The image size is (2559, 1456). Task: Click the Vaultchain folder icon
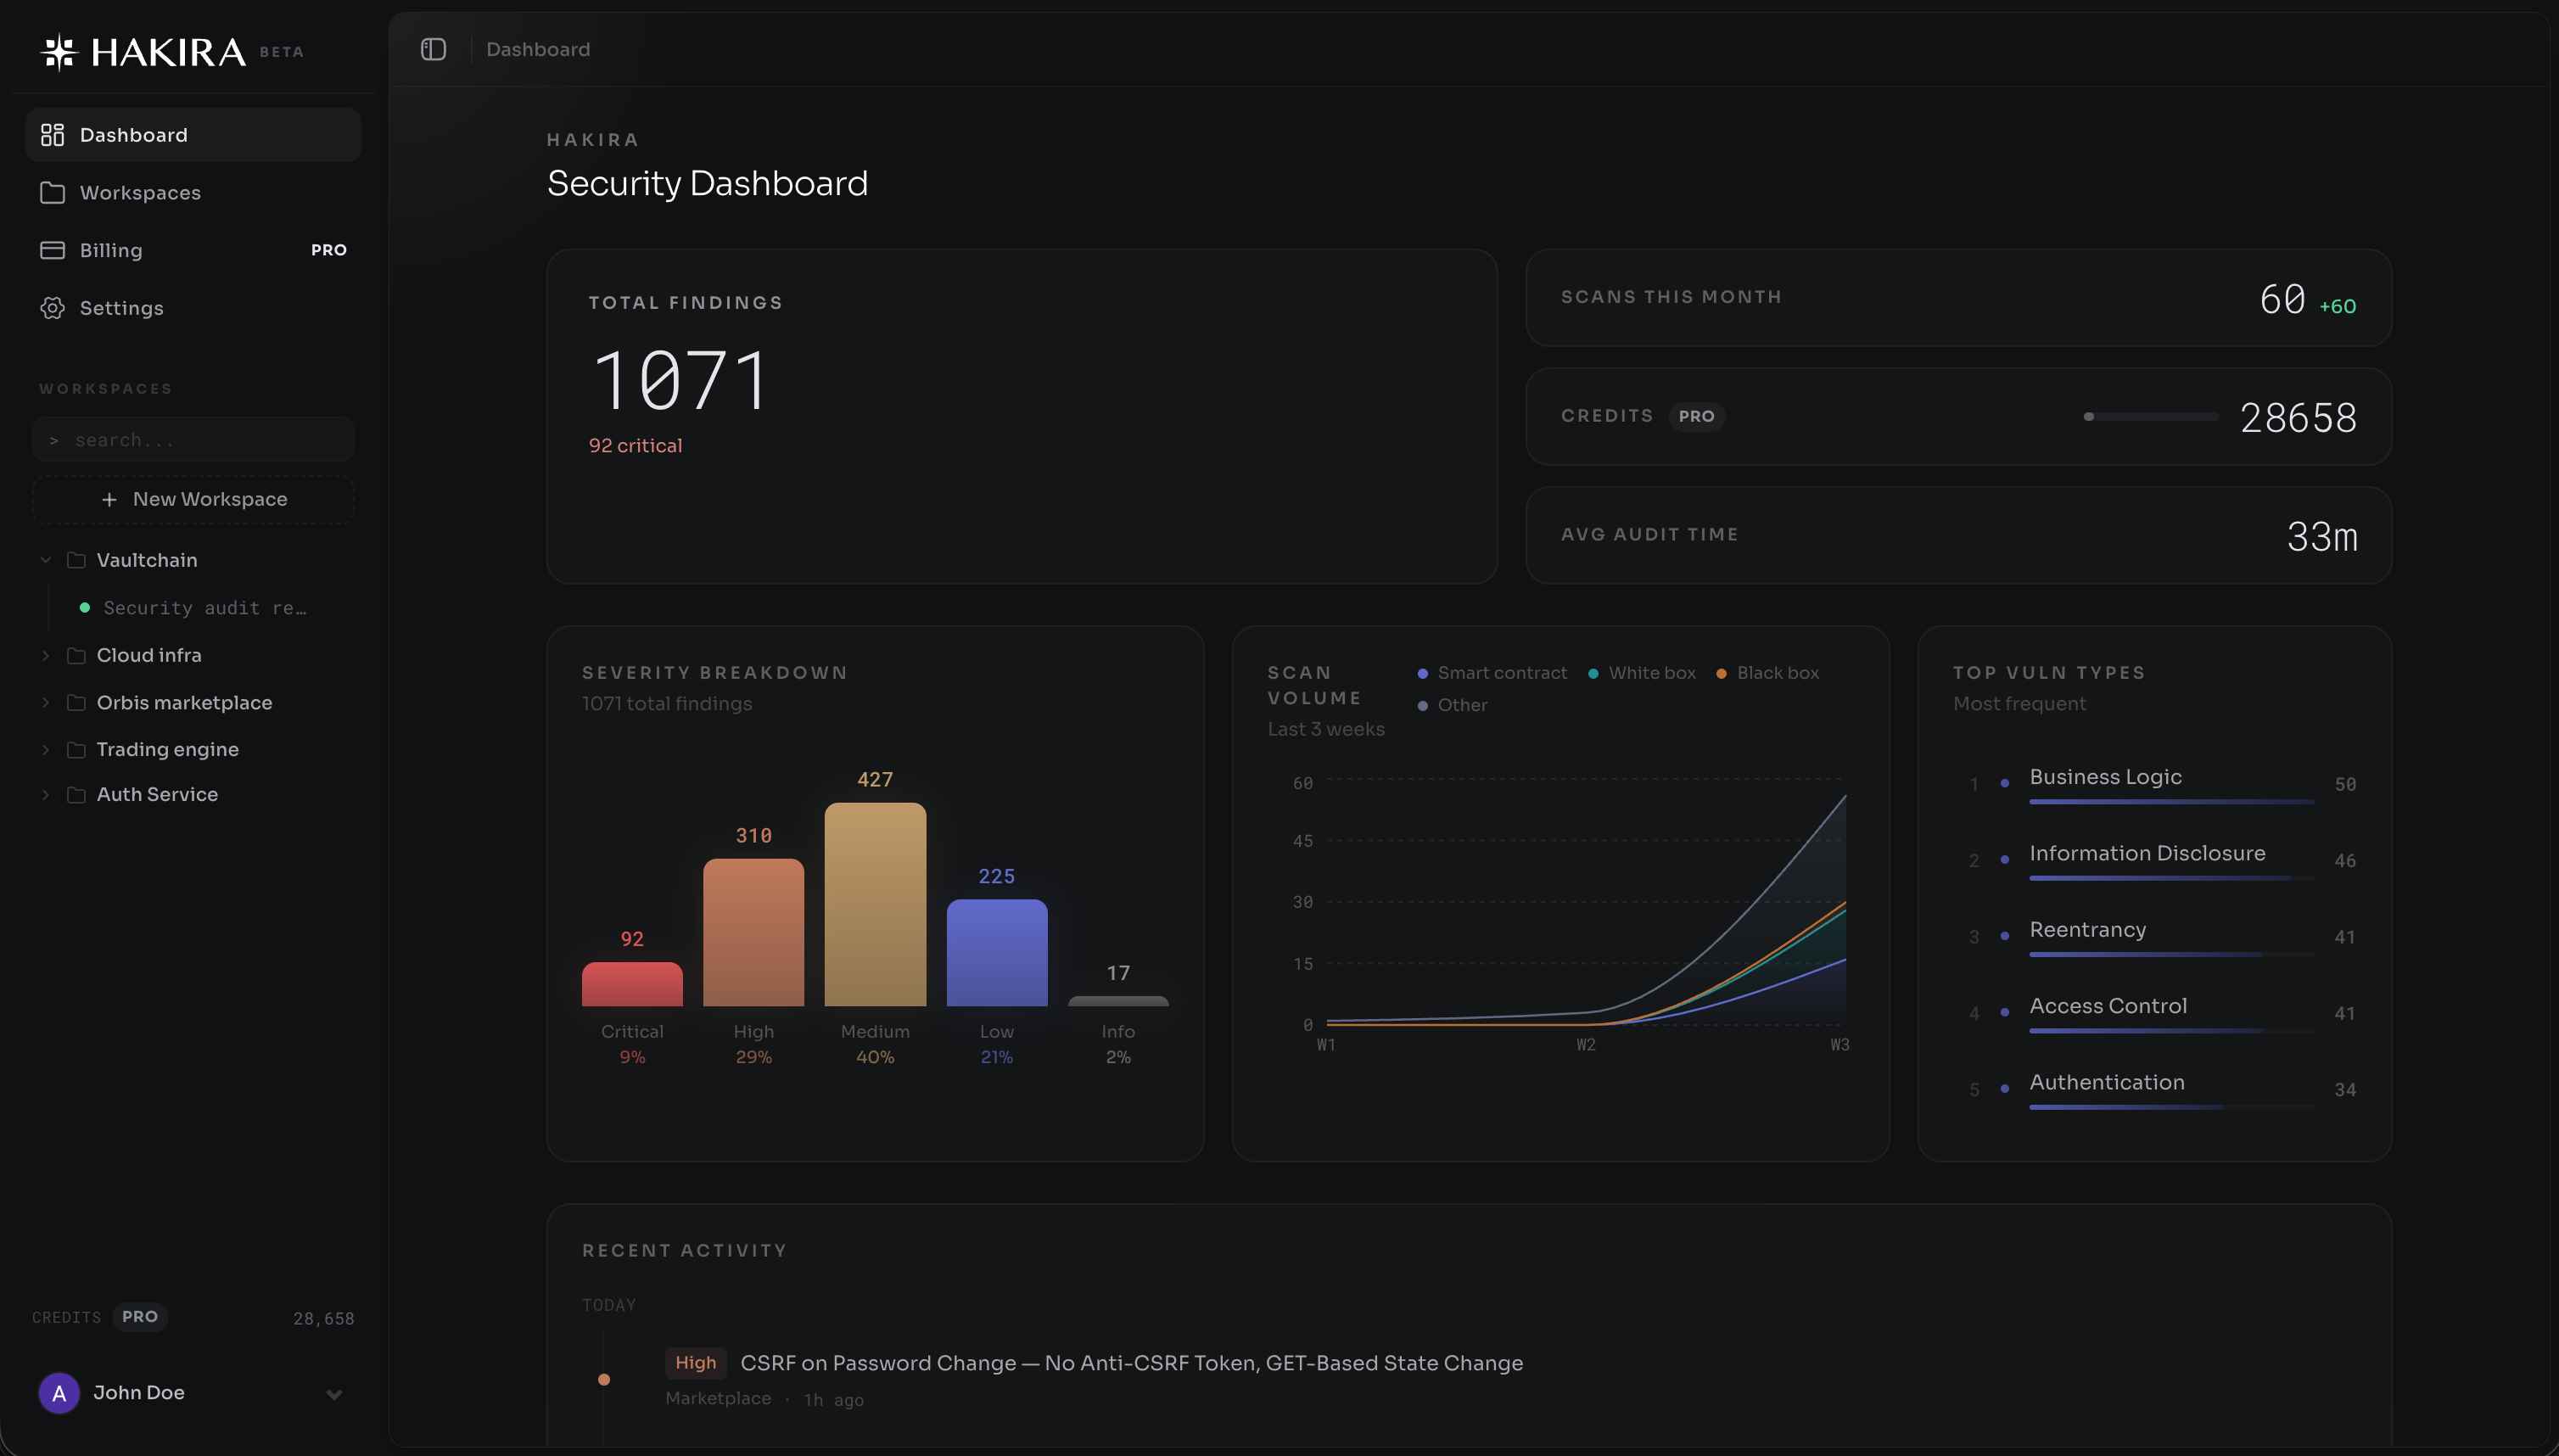point(78,560)
